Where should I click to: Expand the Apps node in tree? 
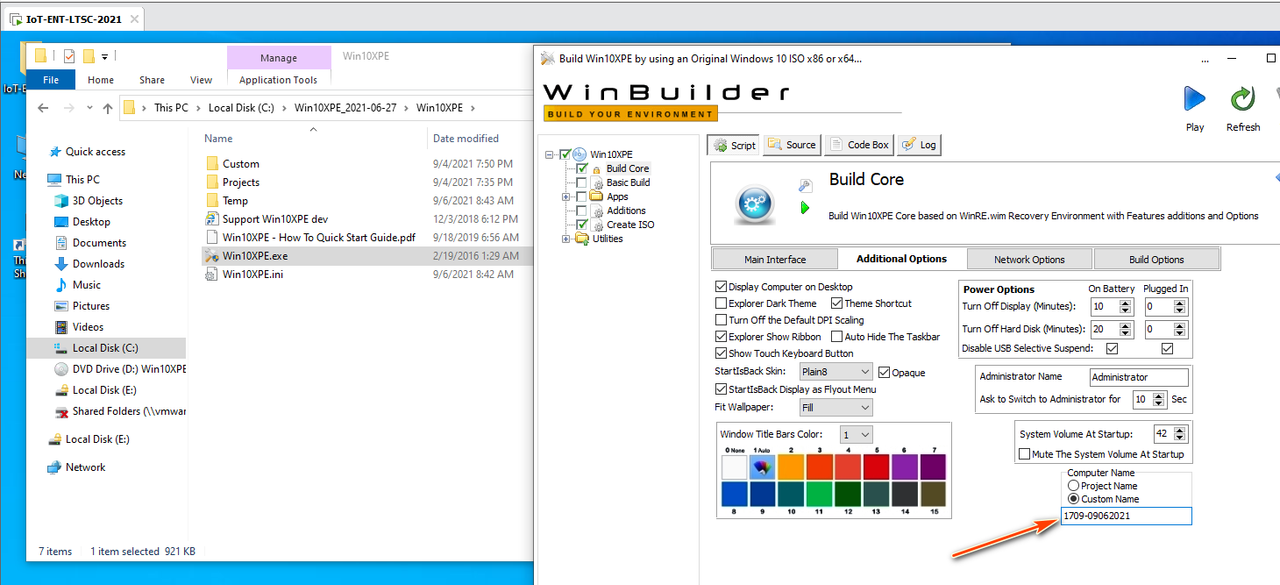[x=567, y=197]
